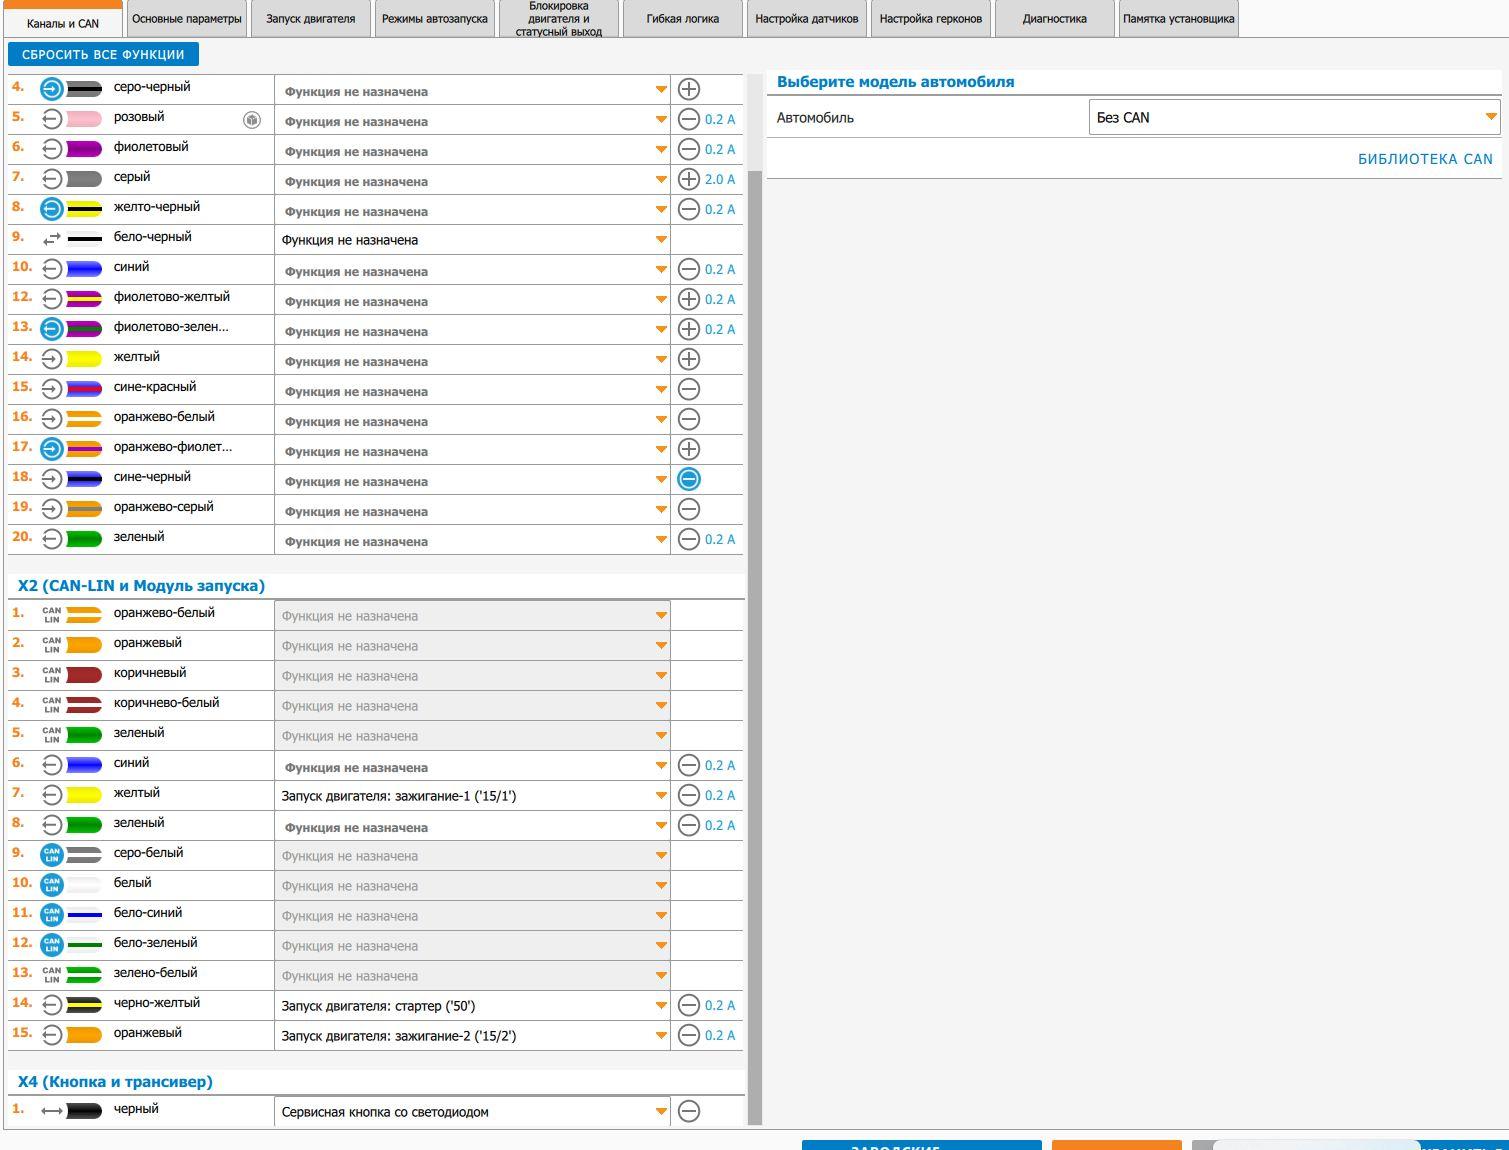The width and height of the screenshot is (1509, 1150).
Task: Open Настройка датчиков tab
Action: [807, 19]
